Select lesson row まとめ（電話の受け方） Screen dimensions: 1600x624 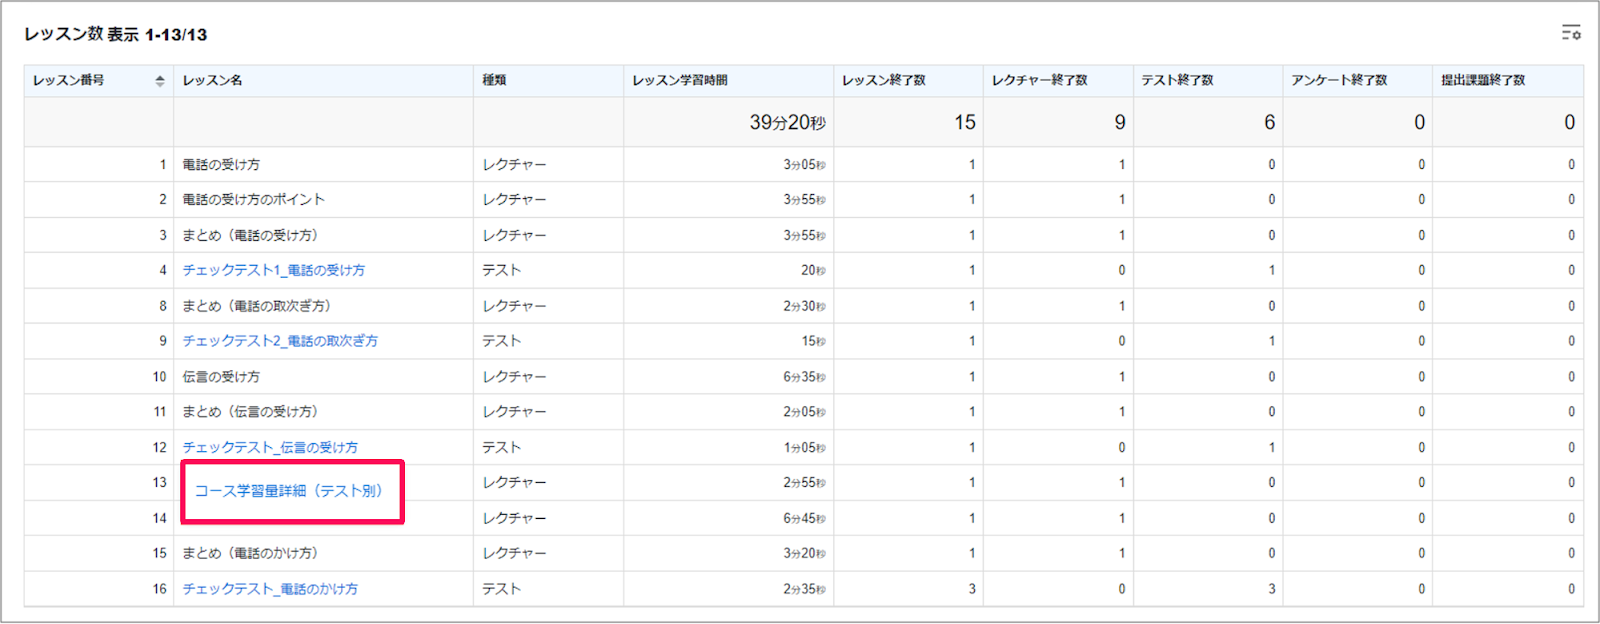804,235
